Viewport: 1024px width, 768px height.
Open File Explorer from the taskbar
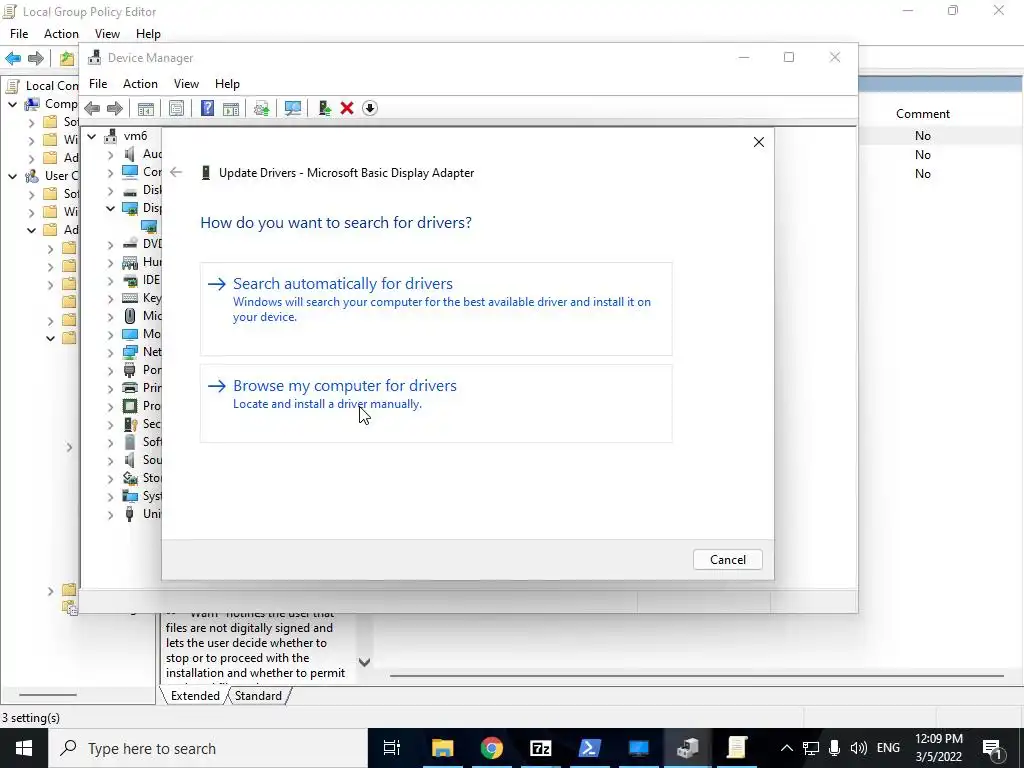(442, 748)
